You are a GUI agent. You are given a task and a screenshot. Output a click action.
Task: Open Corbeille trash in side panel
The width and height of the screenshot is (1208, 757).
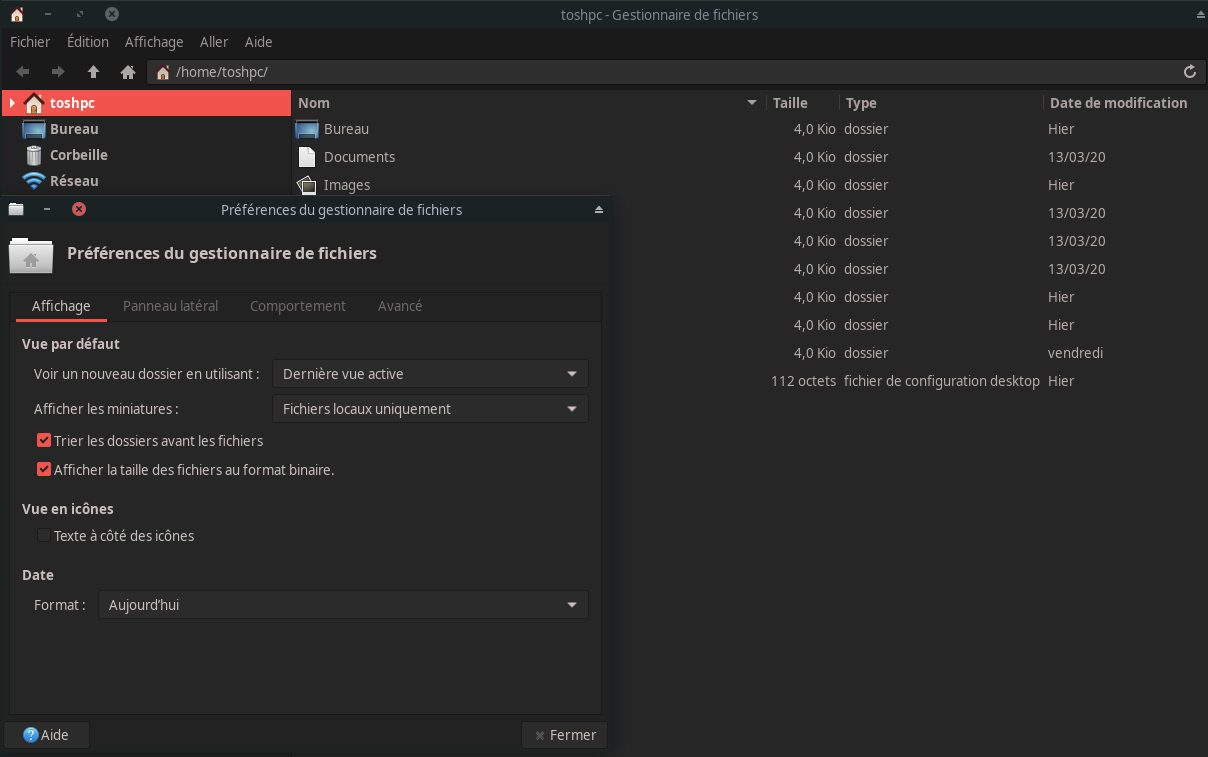pyautogui.click(x=78, y=155)
